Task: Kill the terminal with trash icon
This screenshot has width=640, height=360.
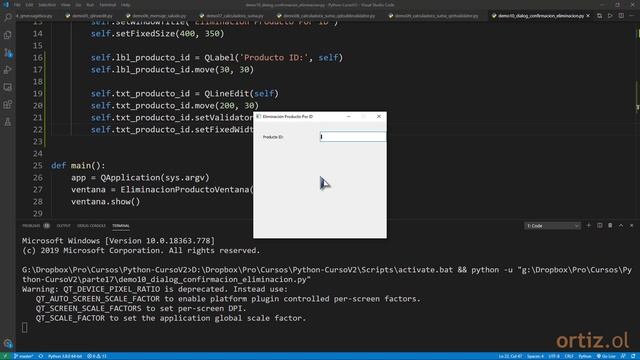Action: point(610,225)
